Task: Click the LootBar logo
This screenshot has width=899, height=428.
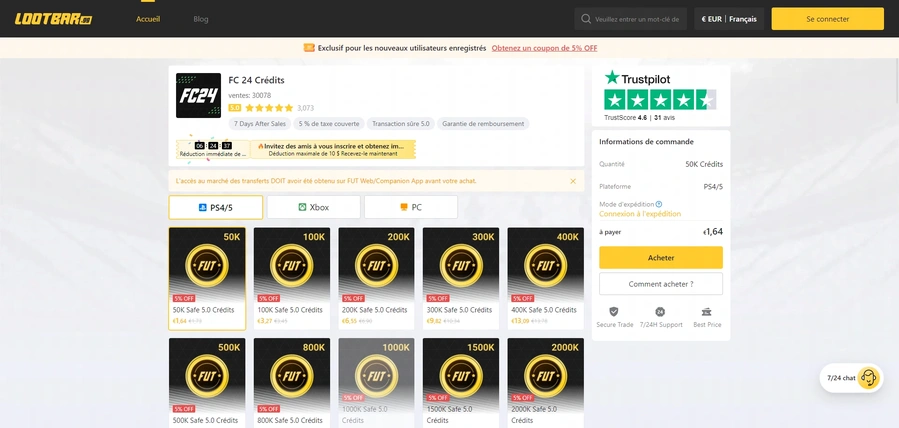Action: pos(53,19)
